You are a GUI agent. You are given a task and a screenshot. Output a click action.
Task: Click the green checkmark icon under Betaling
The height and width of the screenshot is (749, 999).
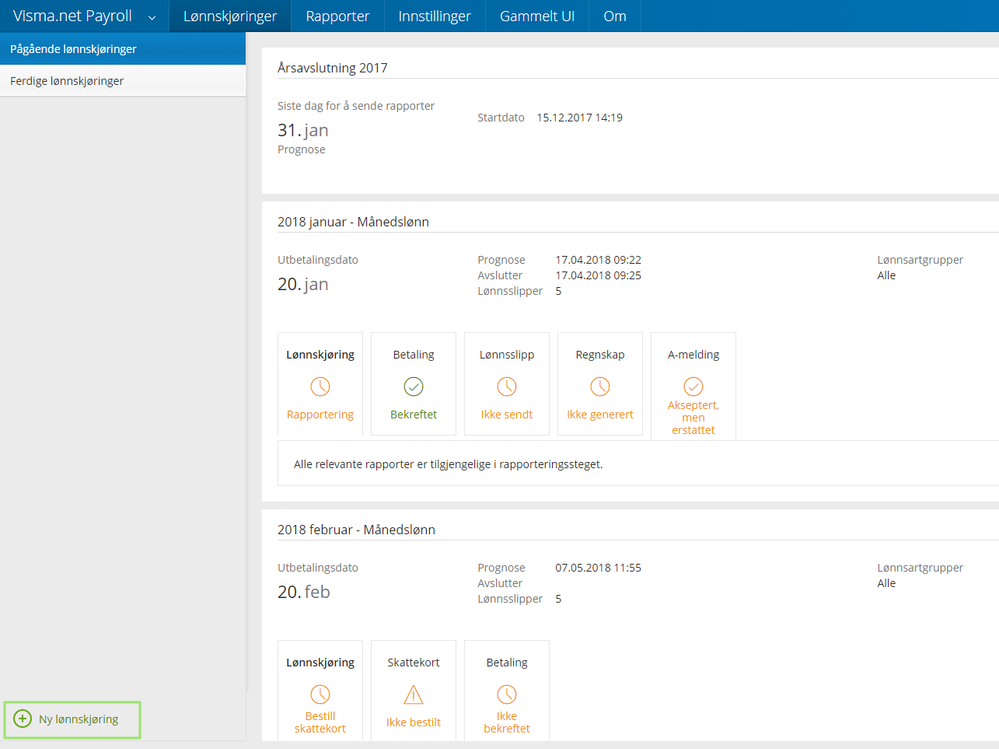413,387
